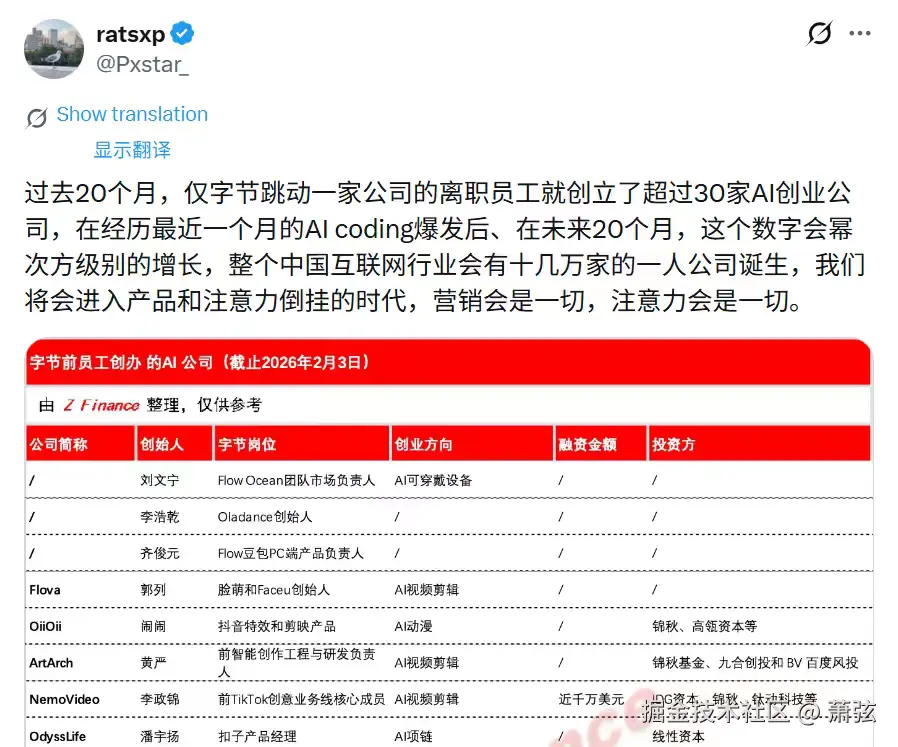Click AI视频剪辑 in the Flova row
The height and width of the screenshot is (747, 898).
[427, 589]
